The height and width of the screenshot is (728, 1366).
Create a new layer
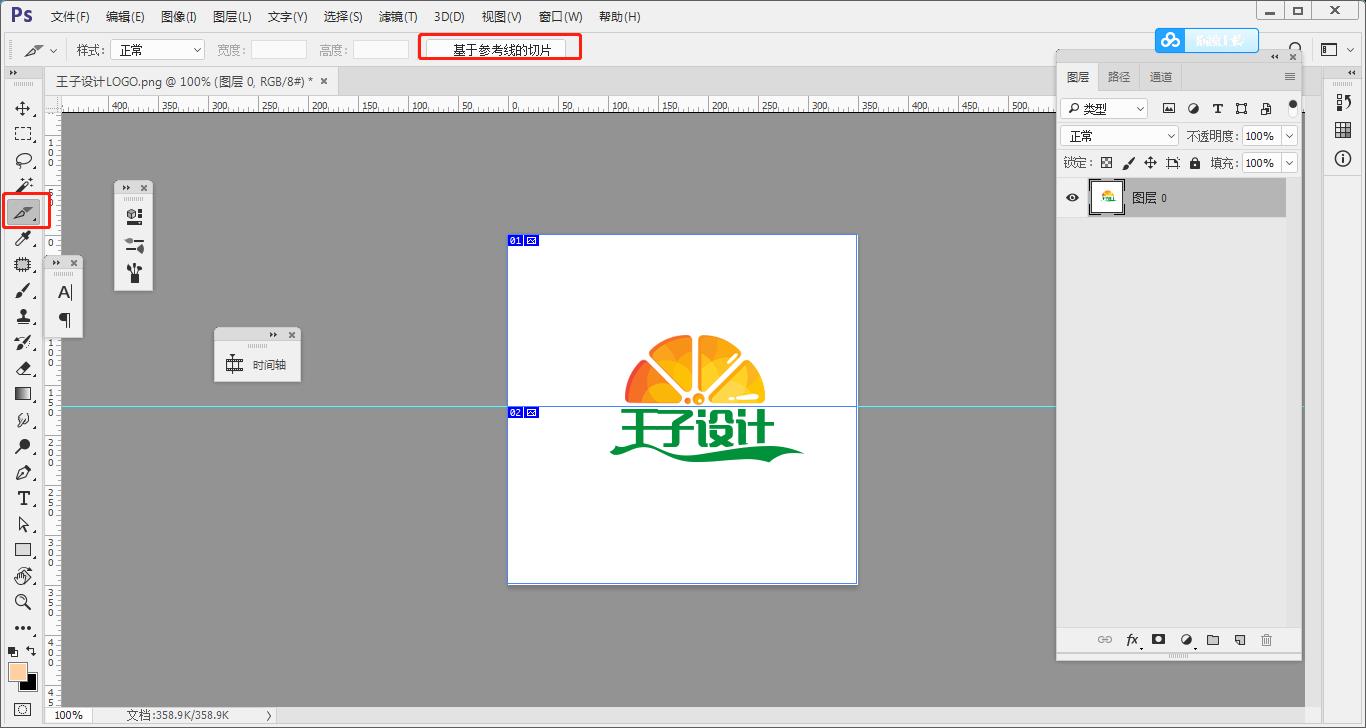[x=1240, y=640]
